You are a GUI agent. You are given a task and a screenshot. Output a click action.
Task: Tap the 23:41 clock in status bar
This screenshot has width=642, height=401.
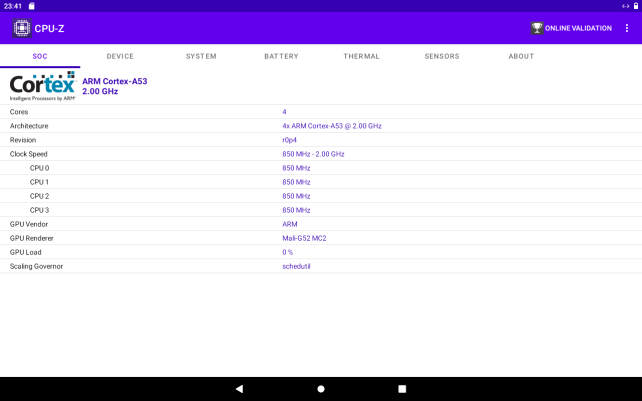tap(13, 6)
